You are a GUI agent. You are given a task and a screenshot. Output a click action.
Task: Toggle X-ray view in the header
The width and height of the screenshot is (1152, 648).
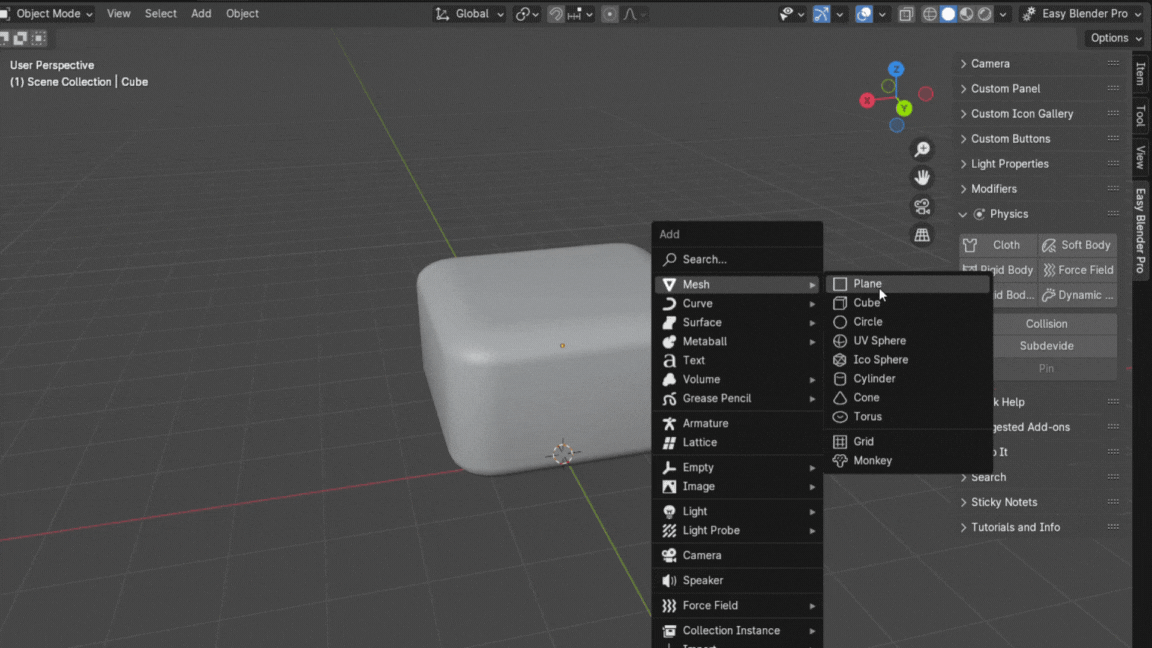pyautogui.click(x=906, y=14)
